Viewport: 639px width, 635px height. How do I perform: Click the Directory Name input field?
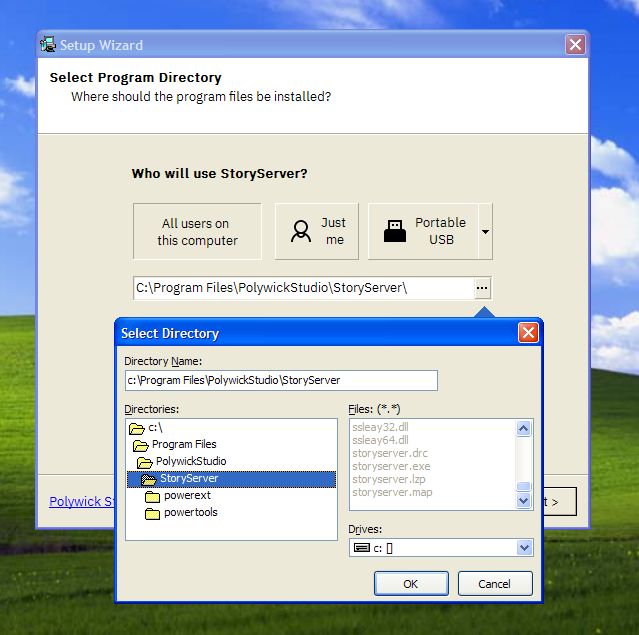coord(281,380)
